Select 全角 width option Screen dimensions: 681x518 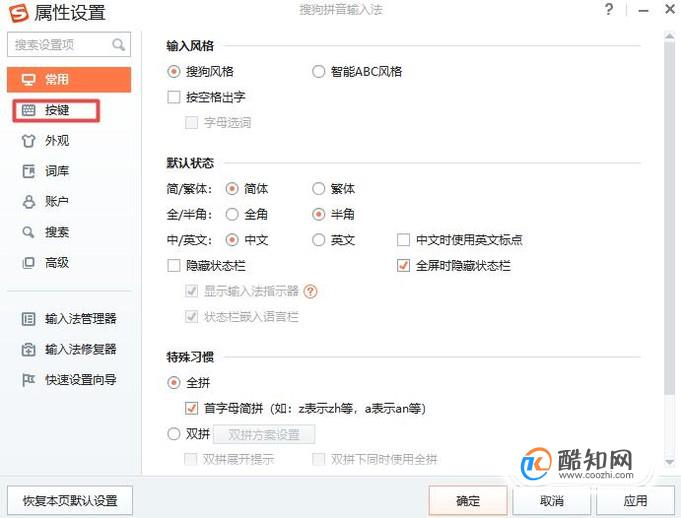pos(232,214)
